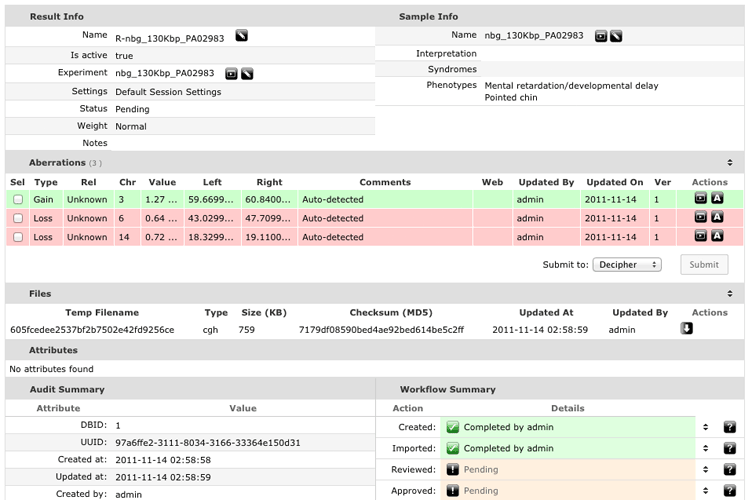The width and height of the screenshot is (750, 500).
Task: Click edit icon next to Result Info name
Action: [241, 36]
